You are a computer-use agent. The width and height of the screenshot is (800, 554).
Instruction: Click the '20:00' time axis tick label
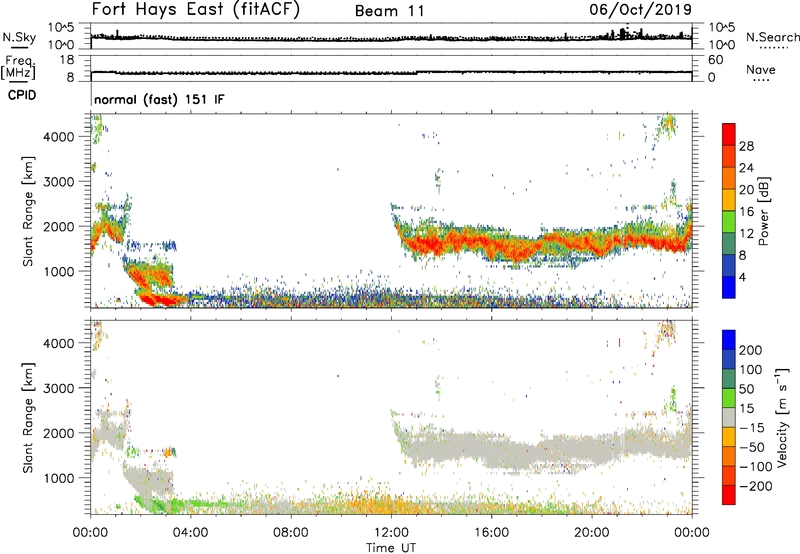coord(591,533)
